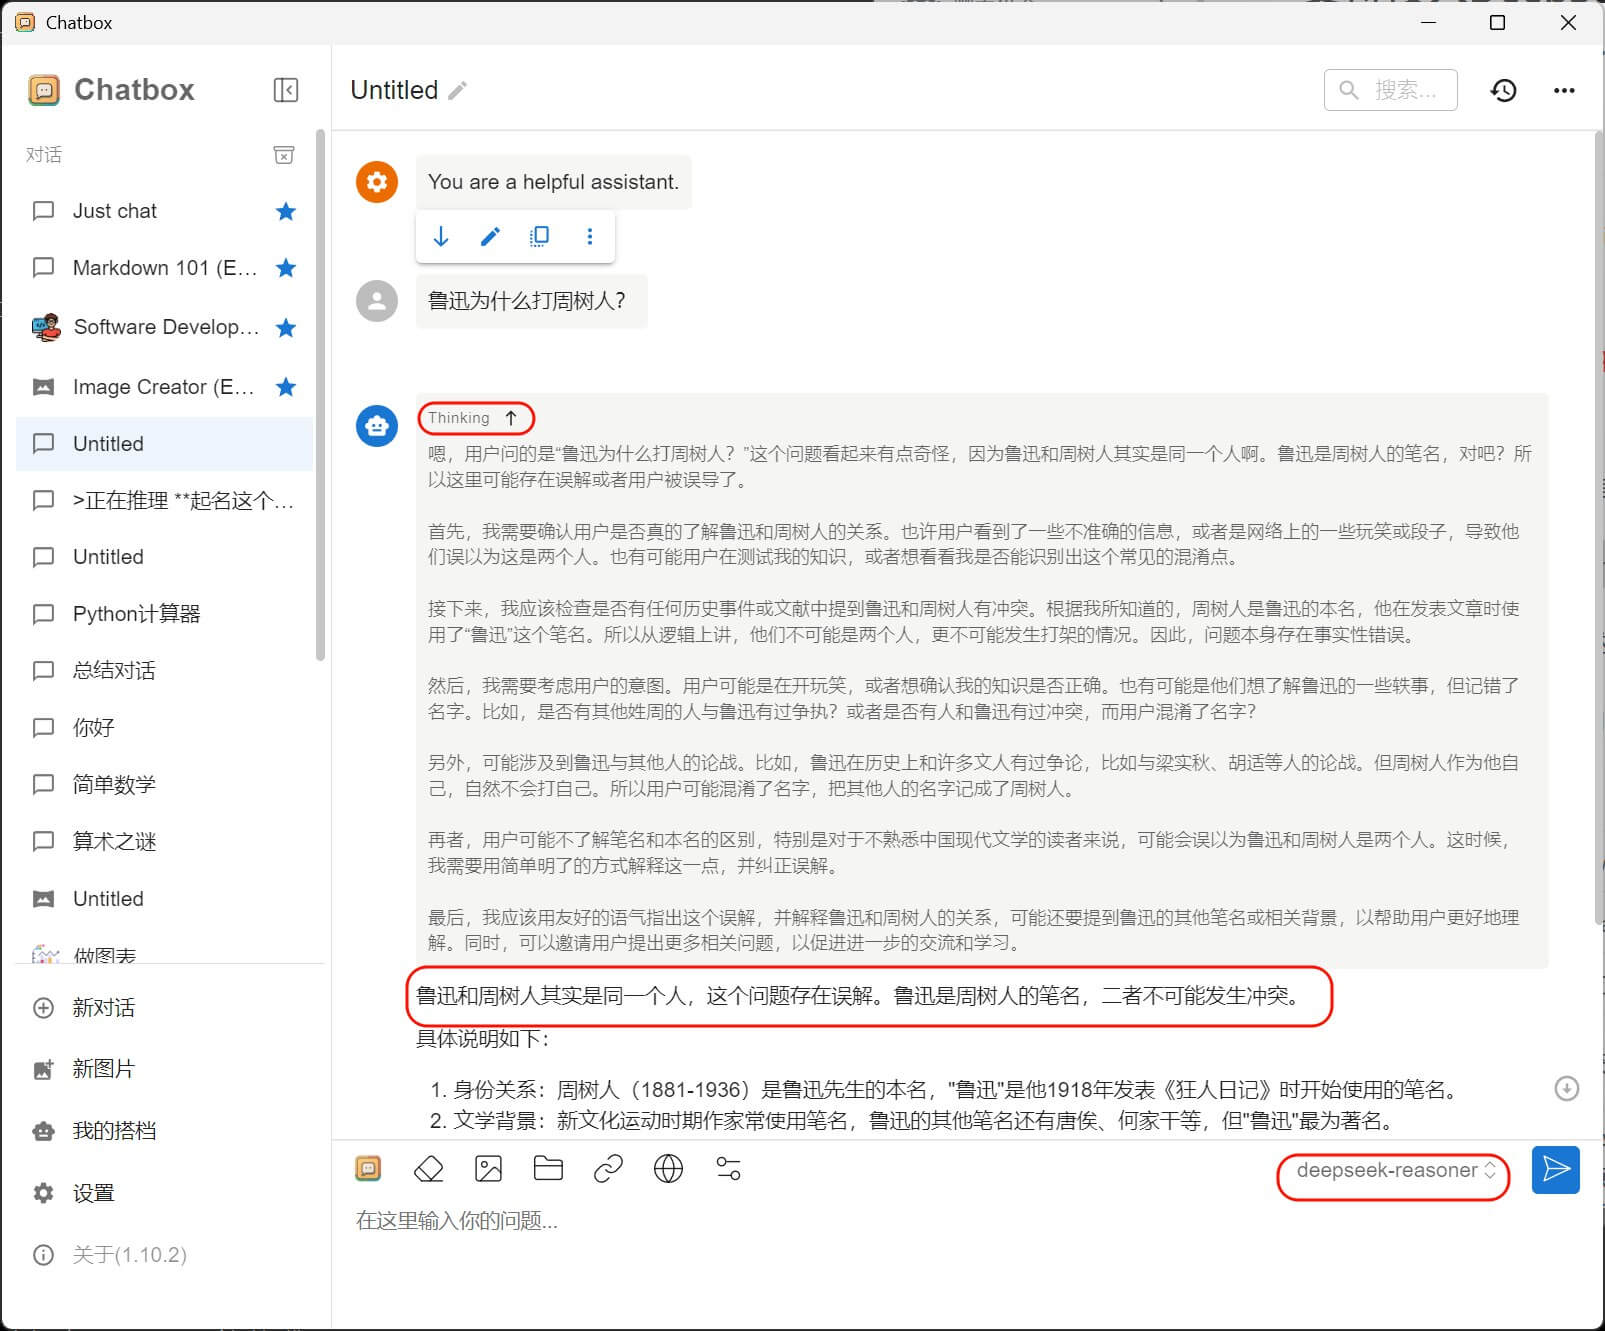This screenshot has width=1605, height=1331.
Task: Open 设置 in the sidebar
Action: (x=93, y=1193)
